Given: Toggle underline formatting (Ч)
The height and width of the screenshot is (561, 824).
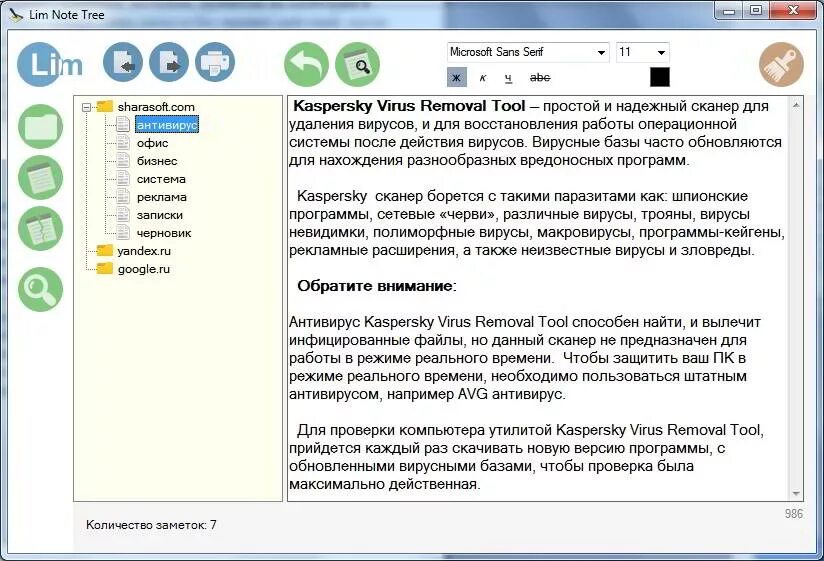Looking at the screenshot, I should tap(508, 78).
